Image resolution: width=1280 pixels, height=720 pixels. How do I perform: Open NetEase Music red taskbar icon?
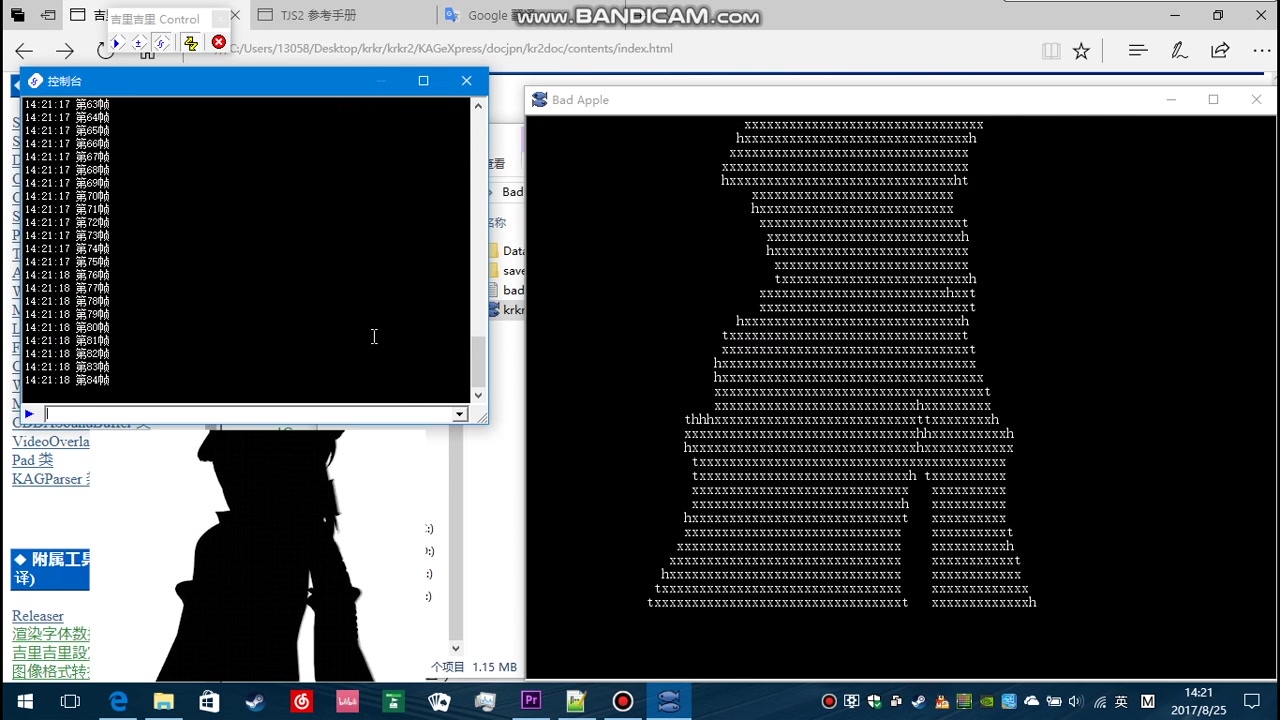point(301,701)
